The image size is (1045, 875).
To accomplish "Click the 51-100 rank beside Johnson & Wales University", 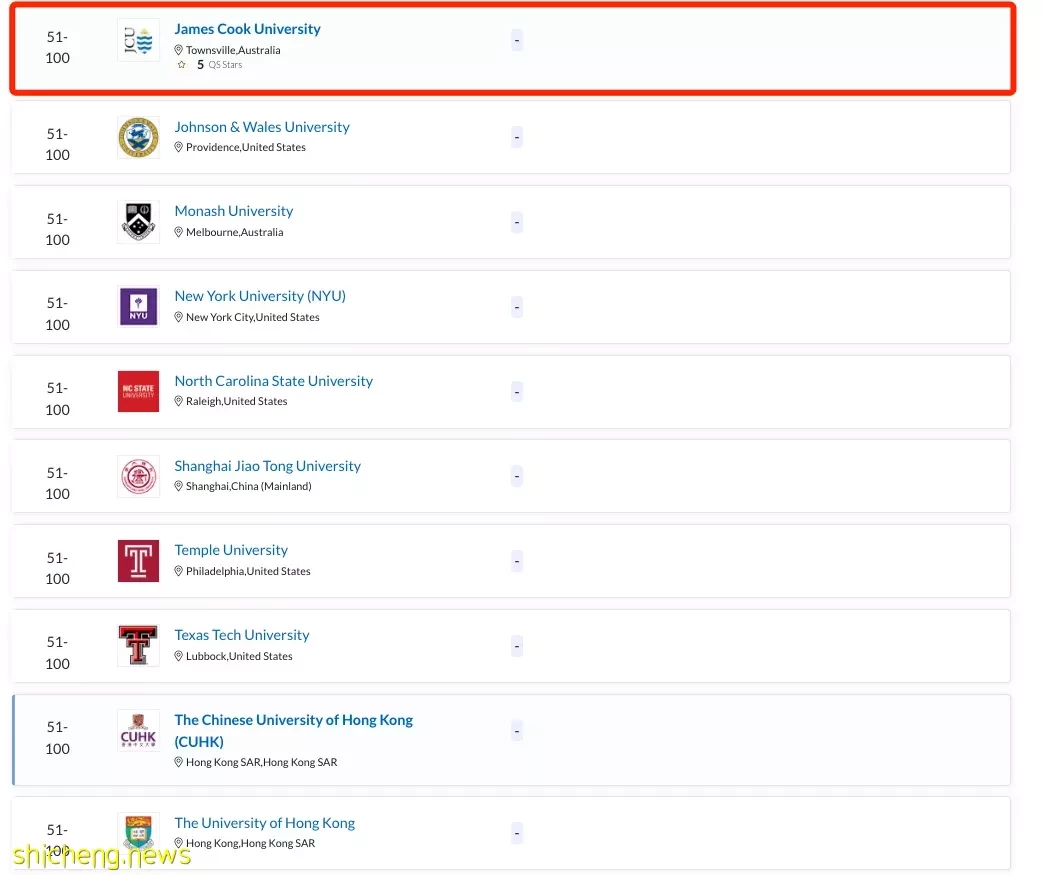I will coord(57,145).
